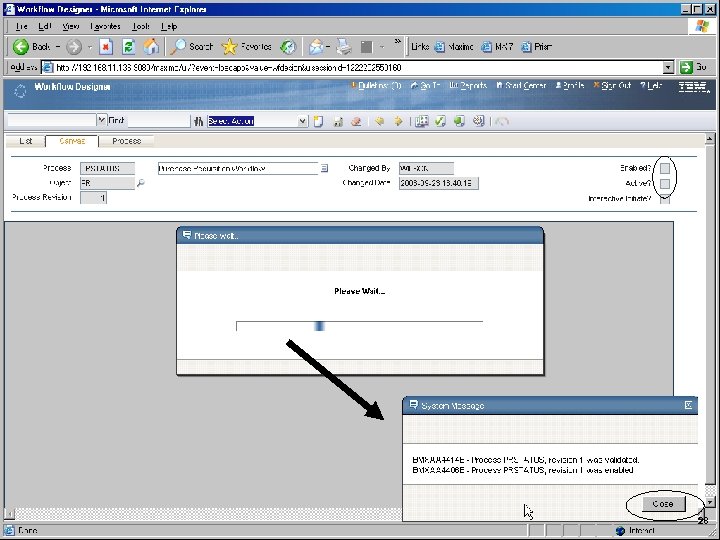Toggle the Enabled? checkbox
This screenshot has height=540, width=720.
[664, 169]
